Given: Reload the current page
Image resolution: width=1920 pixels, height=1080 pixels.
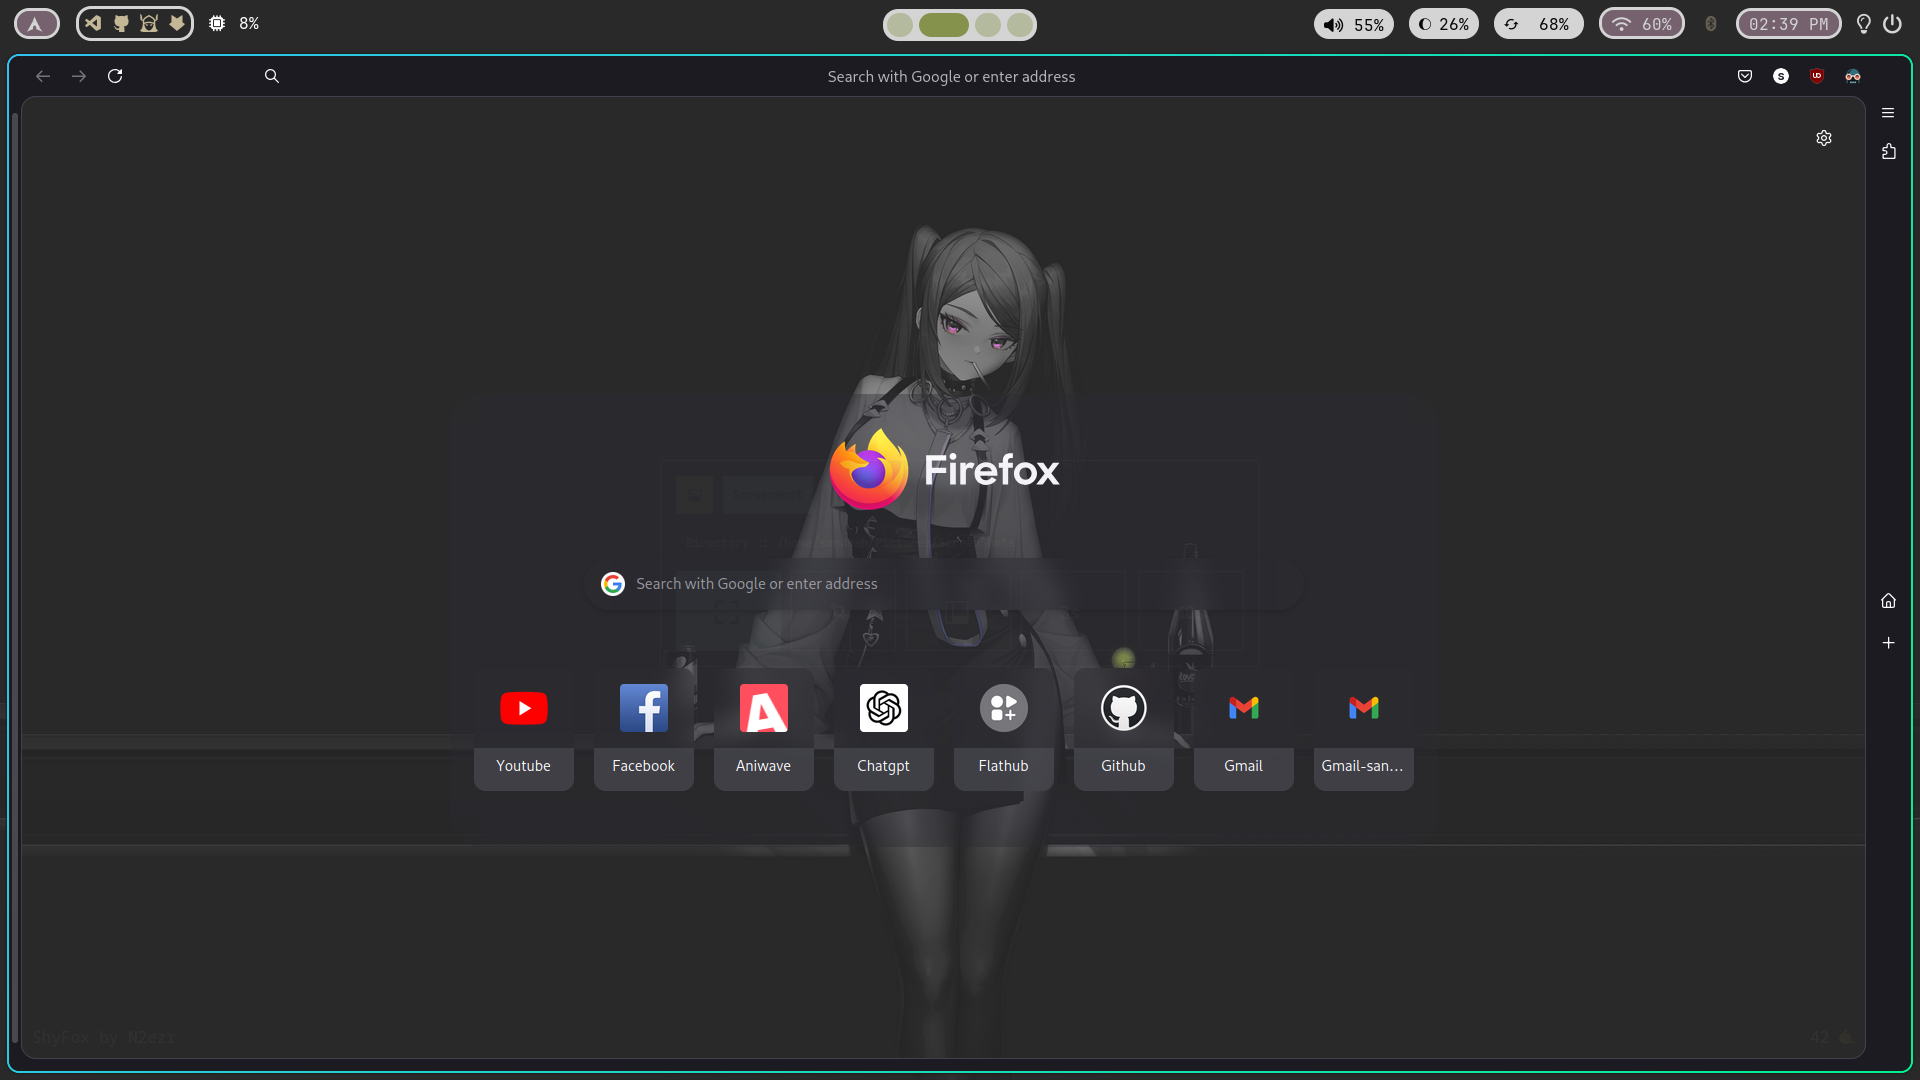Looking at the screenshot, I should (x=115, y=75).
